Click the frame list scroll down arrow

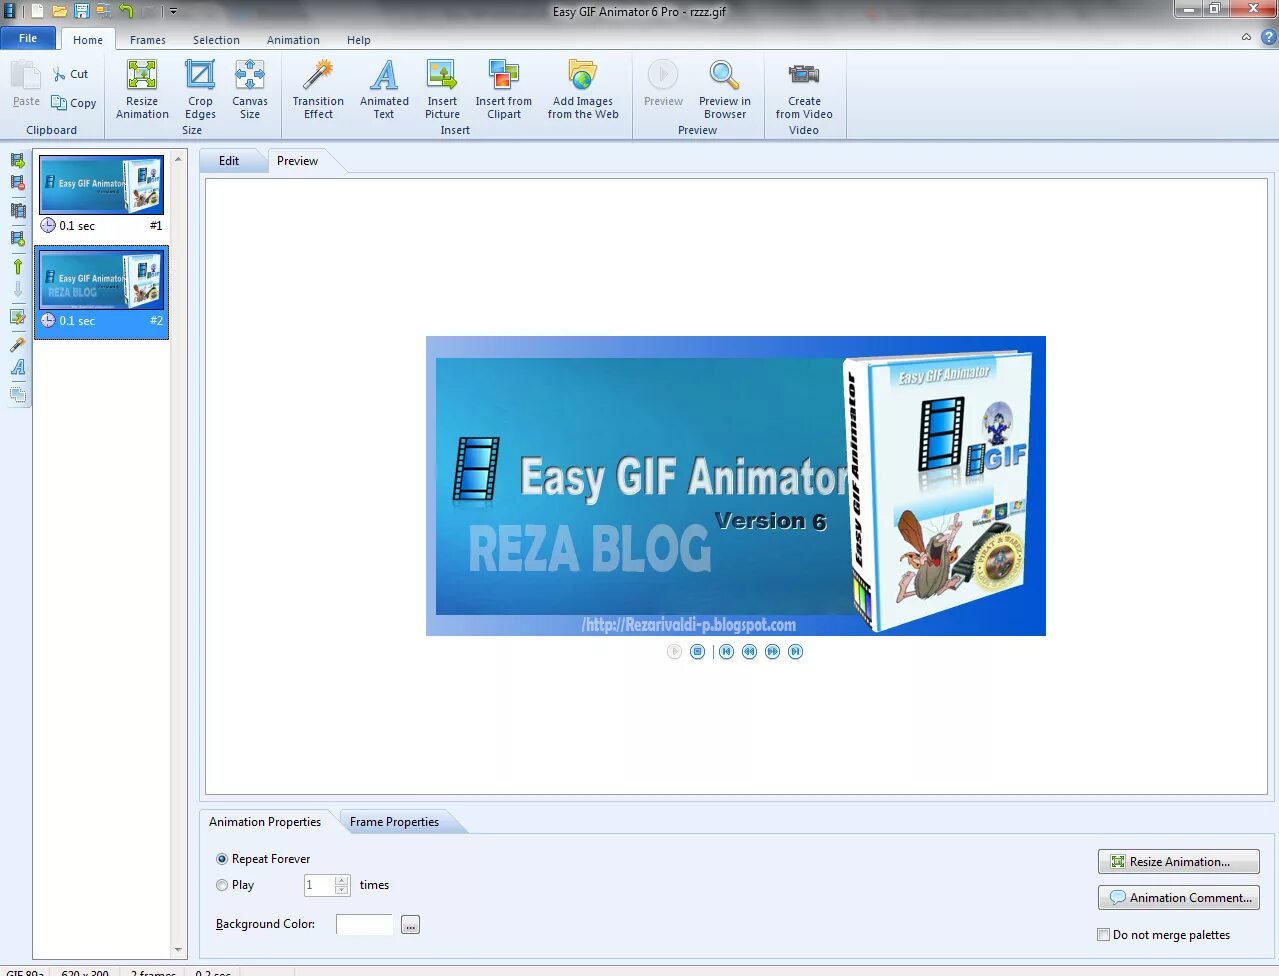(x=179, y=951)
